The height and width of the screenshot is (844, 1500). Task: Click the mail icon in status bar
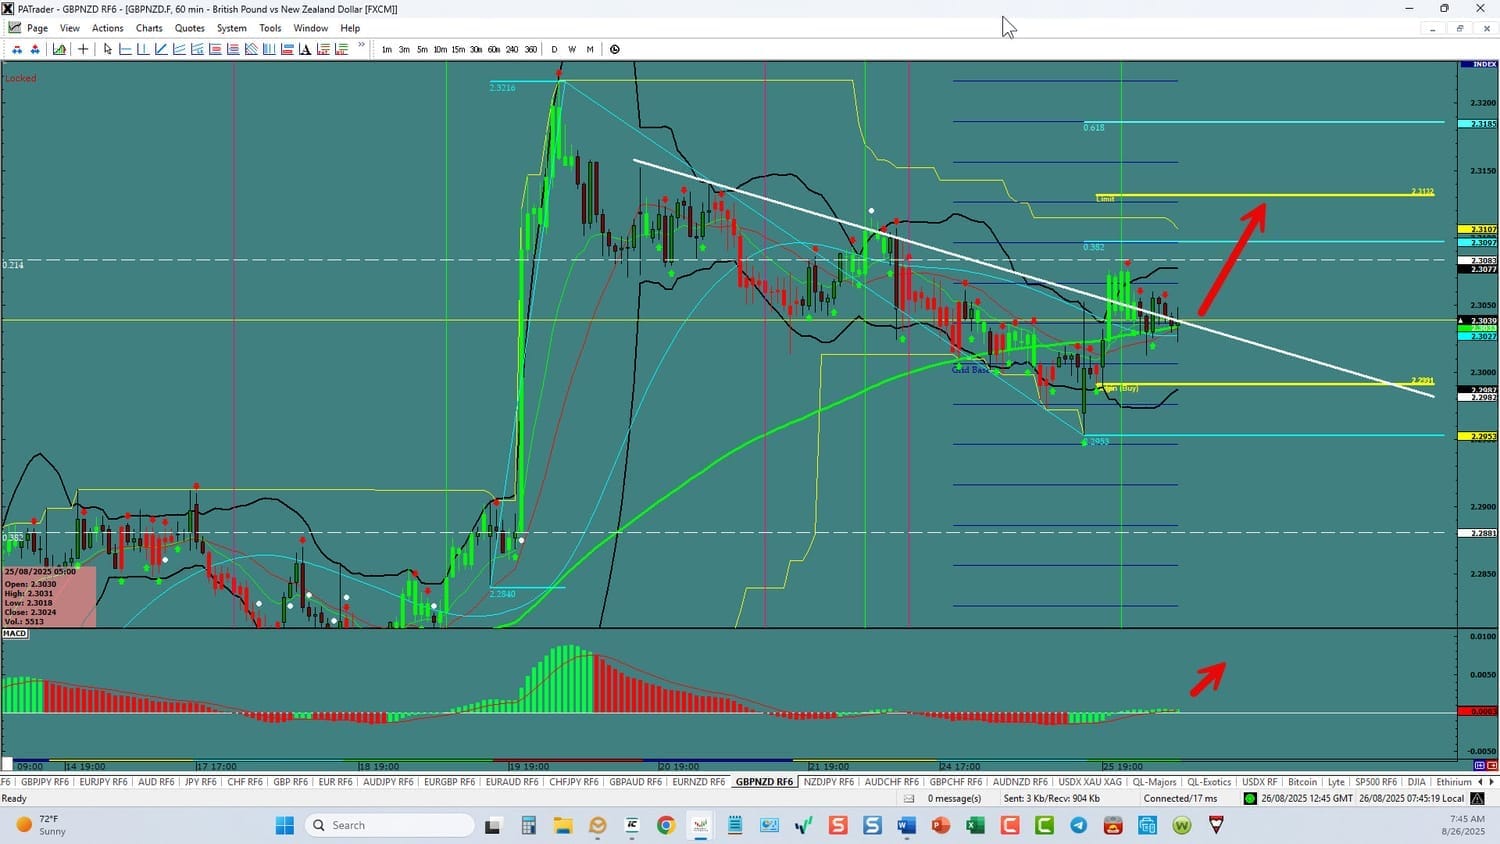[909, 798]
